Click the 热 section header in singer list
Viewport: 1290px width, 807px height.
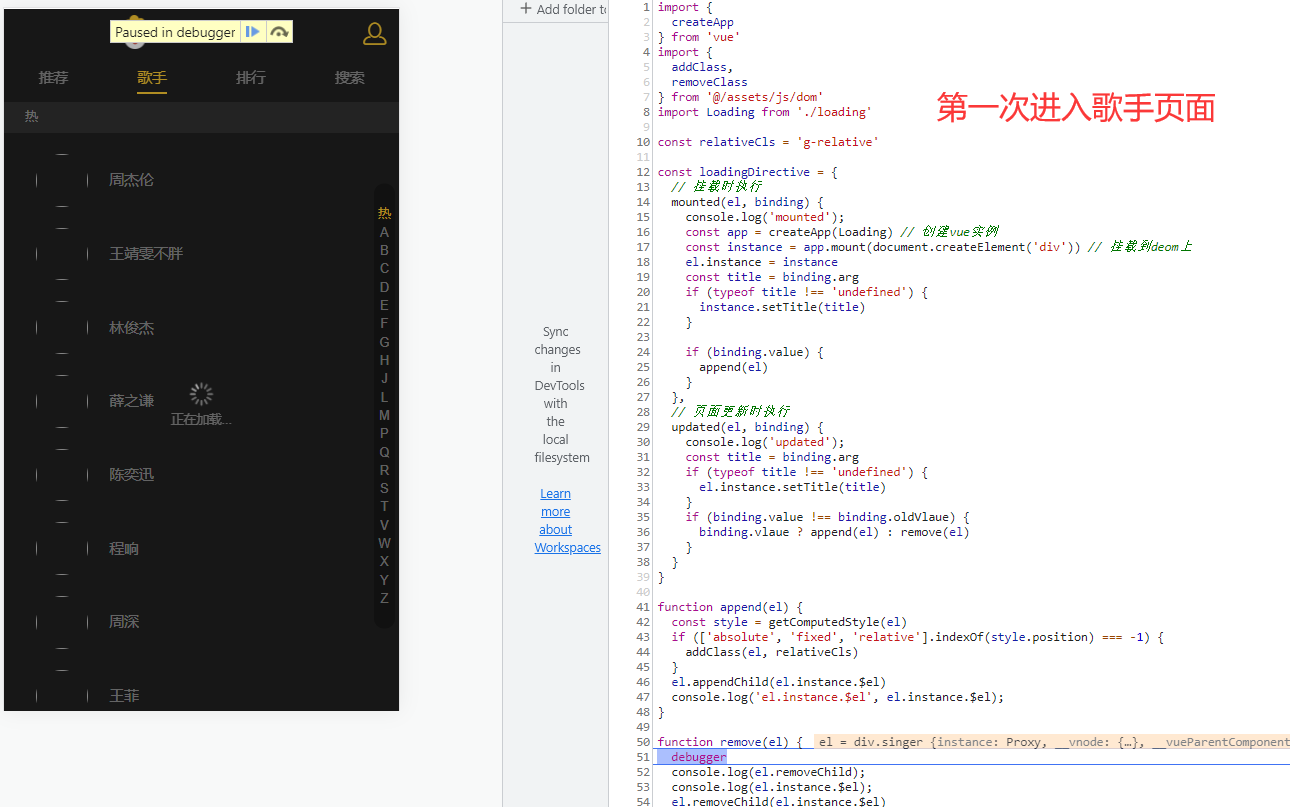coord(201,117)
